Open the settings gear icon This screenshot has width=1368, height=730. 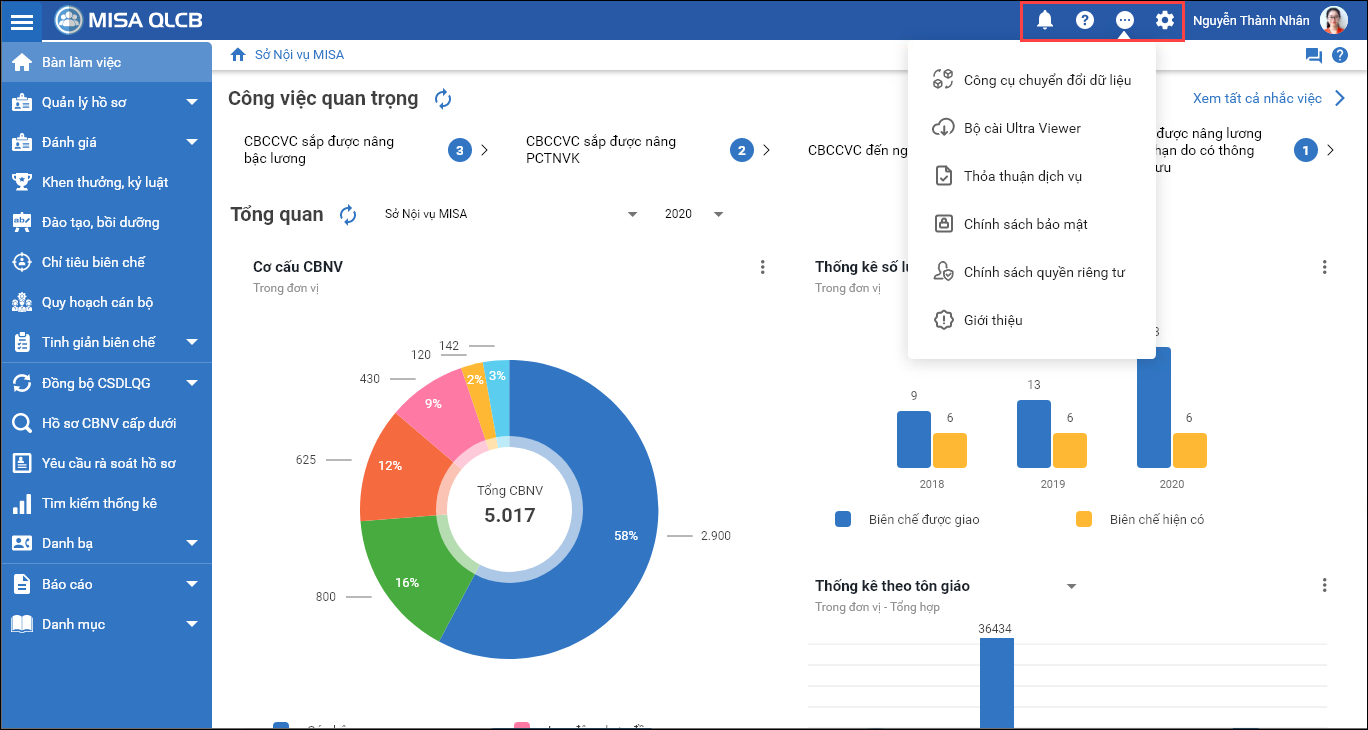(1165, 20)
